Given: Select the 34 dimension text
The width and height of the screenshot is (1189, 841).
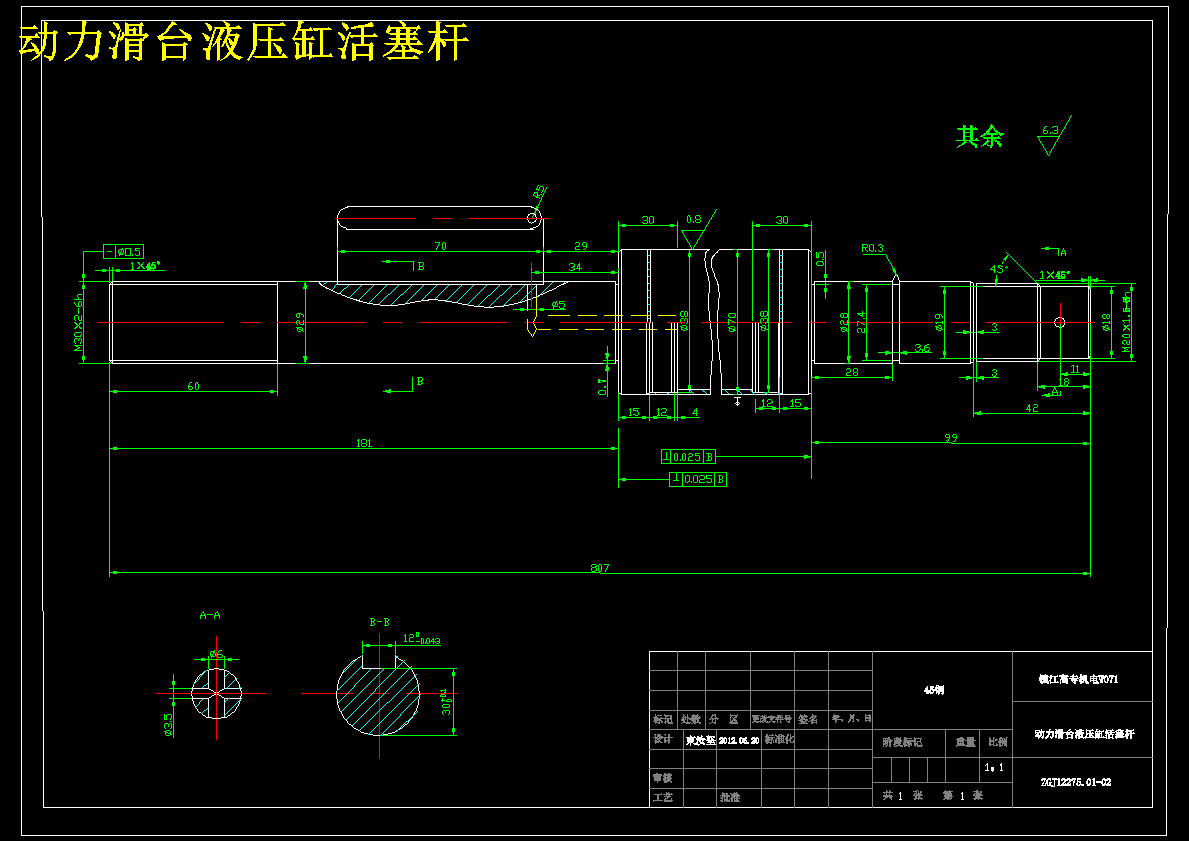Looking at the screenshot, I should (x=575, y=267).
